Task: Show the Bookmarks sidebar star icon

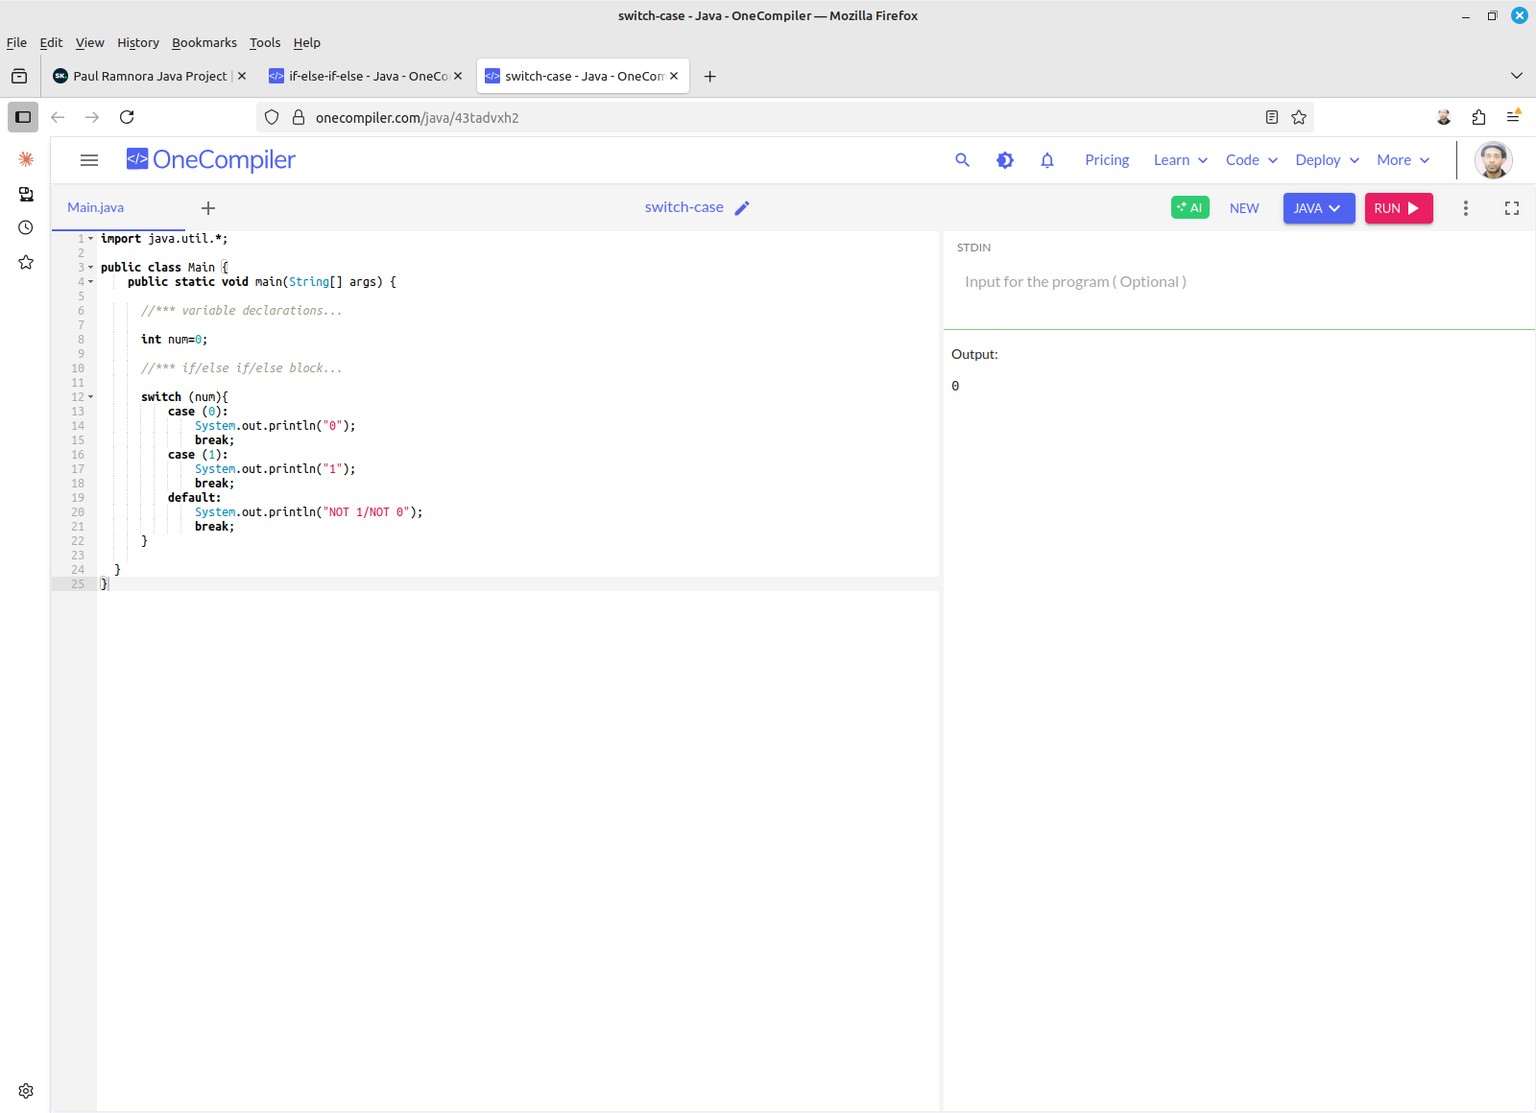Action: [26, 262]
